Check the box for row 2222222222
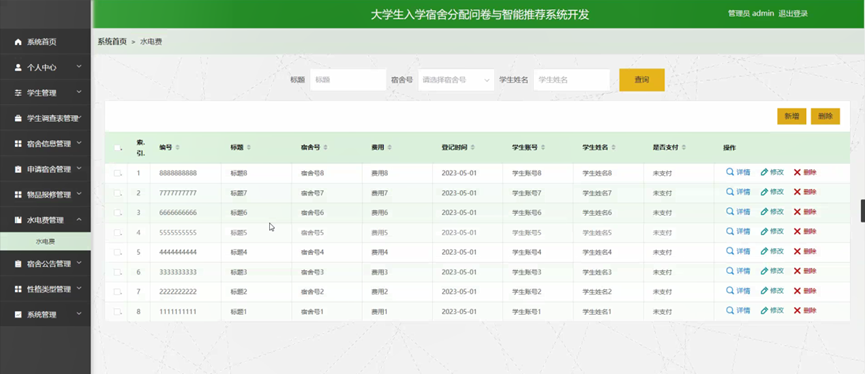 [x=117, y=292]
